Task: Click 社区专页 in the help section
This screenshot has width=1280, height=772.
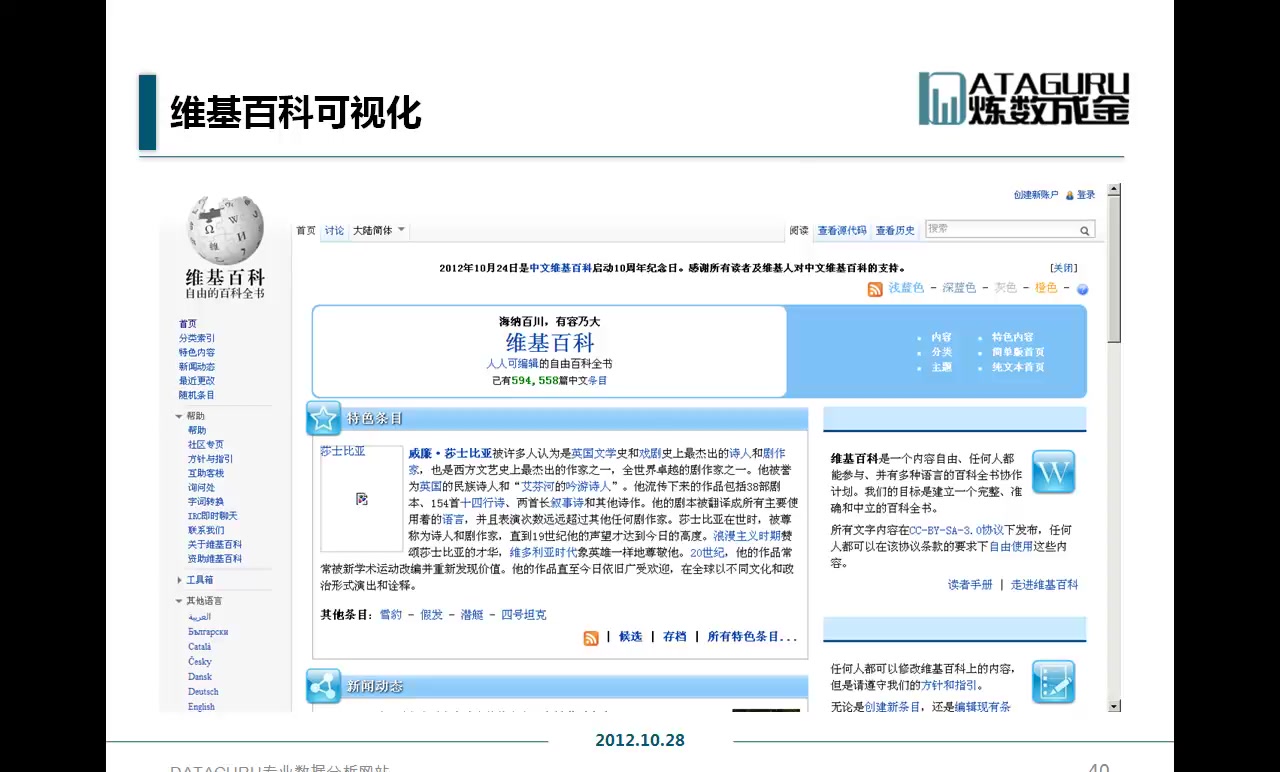Action: [206, 445]
